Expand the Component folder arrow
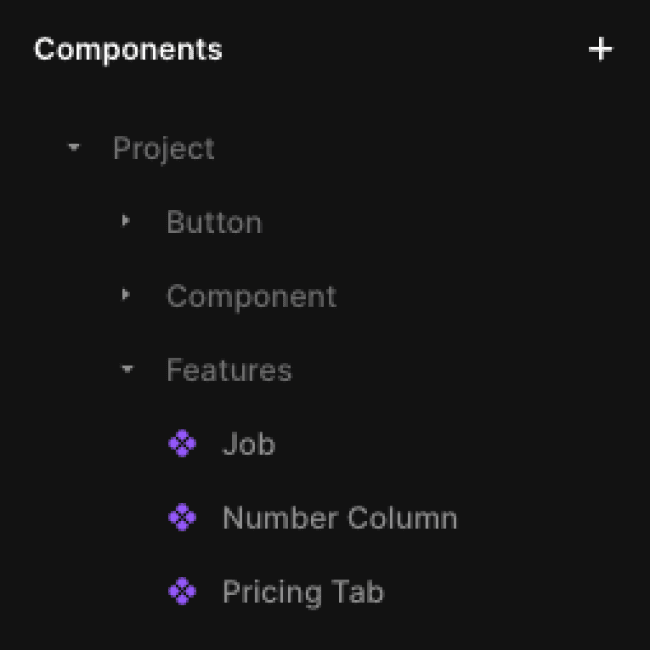Screen dimensions: 650x650 pos(126,295)
